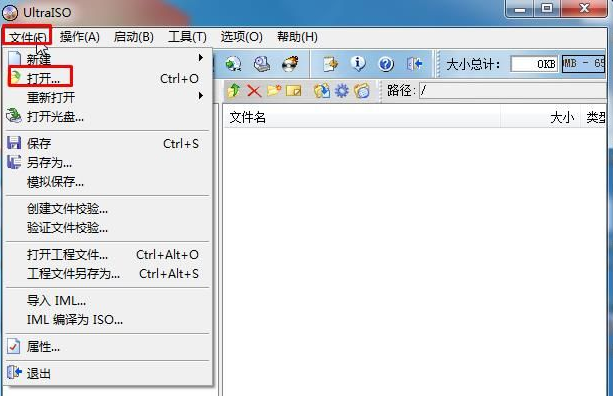Screen dimensions: 613x396
Task: Choose 工程文件另存为... menu entry
Action: 108,274
